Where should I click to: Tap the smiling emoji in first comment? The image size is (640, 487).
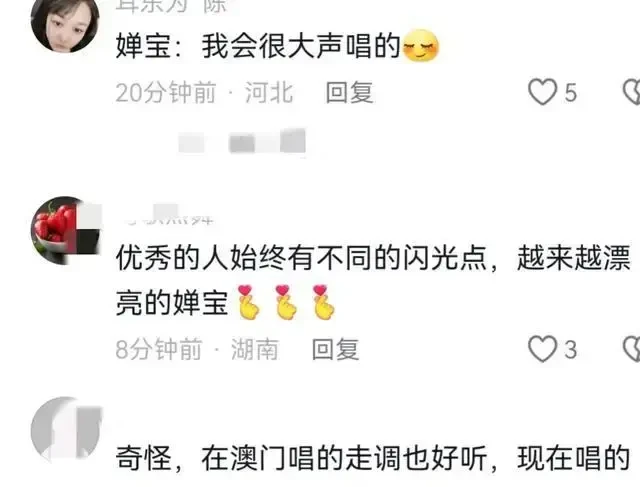[420, 46]
